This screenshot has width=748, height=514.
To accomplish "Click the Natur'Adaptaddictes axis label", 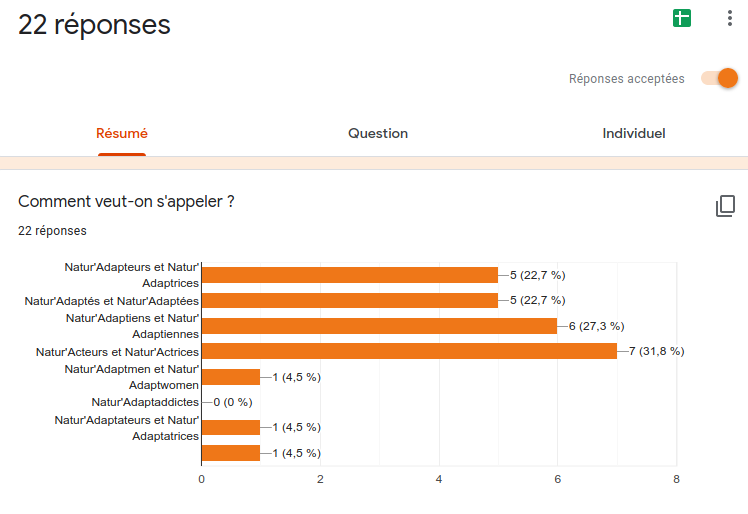I will point(145,402).
